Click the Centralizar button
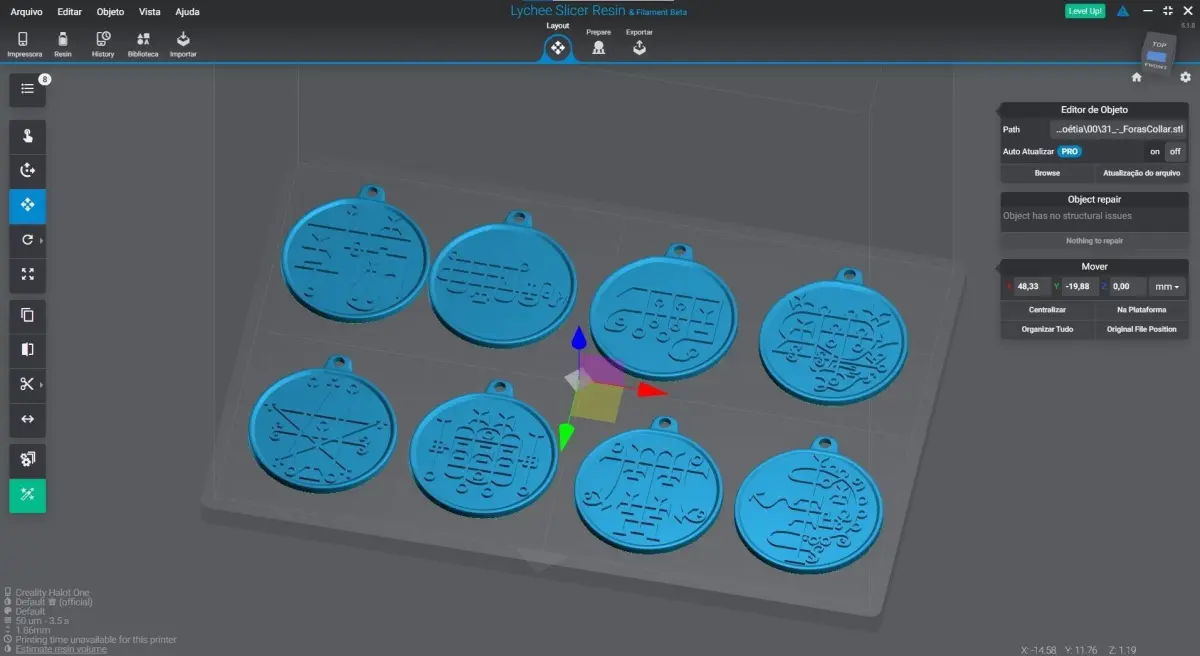 point(1047,310)
